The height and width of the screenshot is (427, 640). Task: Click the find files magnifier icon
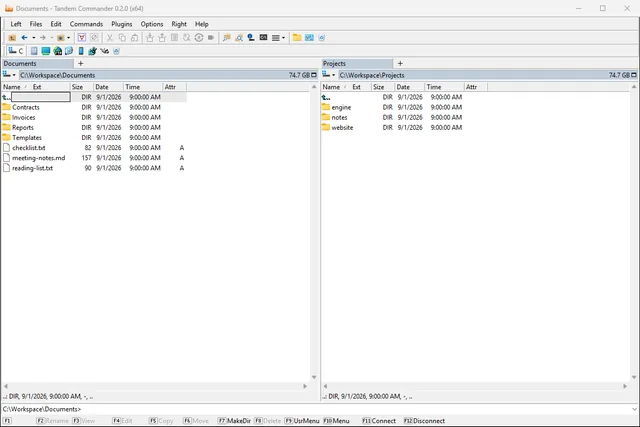[239, 38]
